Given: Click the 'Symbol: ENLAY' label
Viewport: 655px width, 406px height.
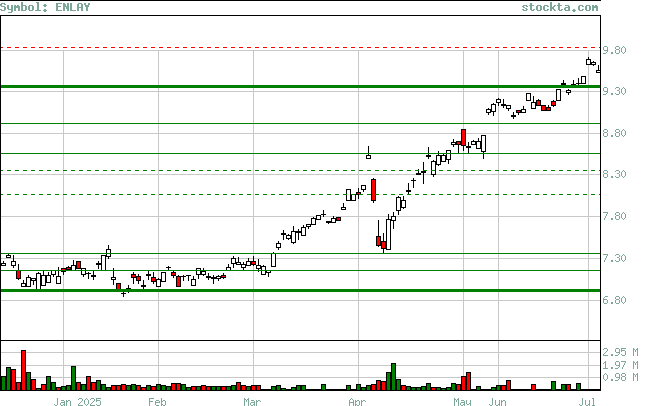Looking at the screenshot, I should point(45,7).
